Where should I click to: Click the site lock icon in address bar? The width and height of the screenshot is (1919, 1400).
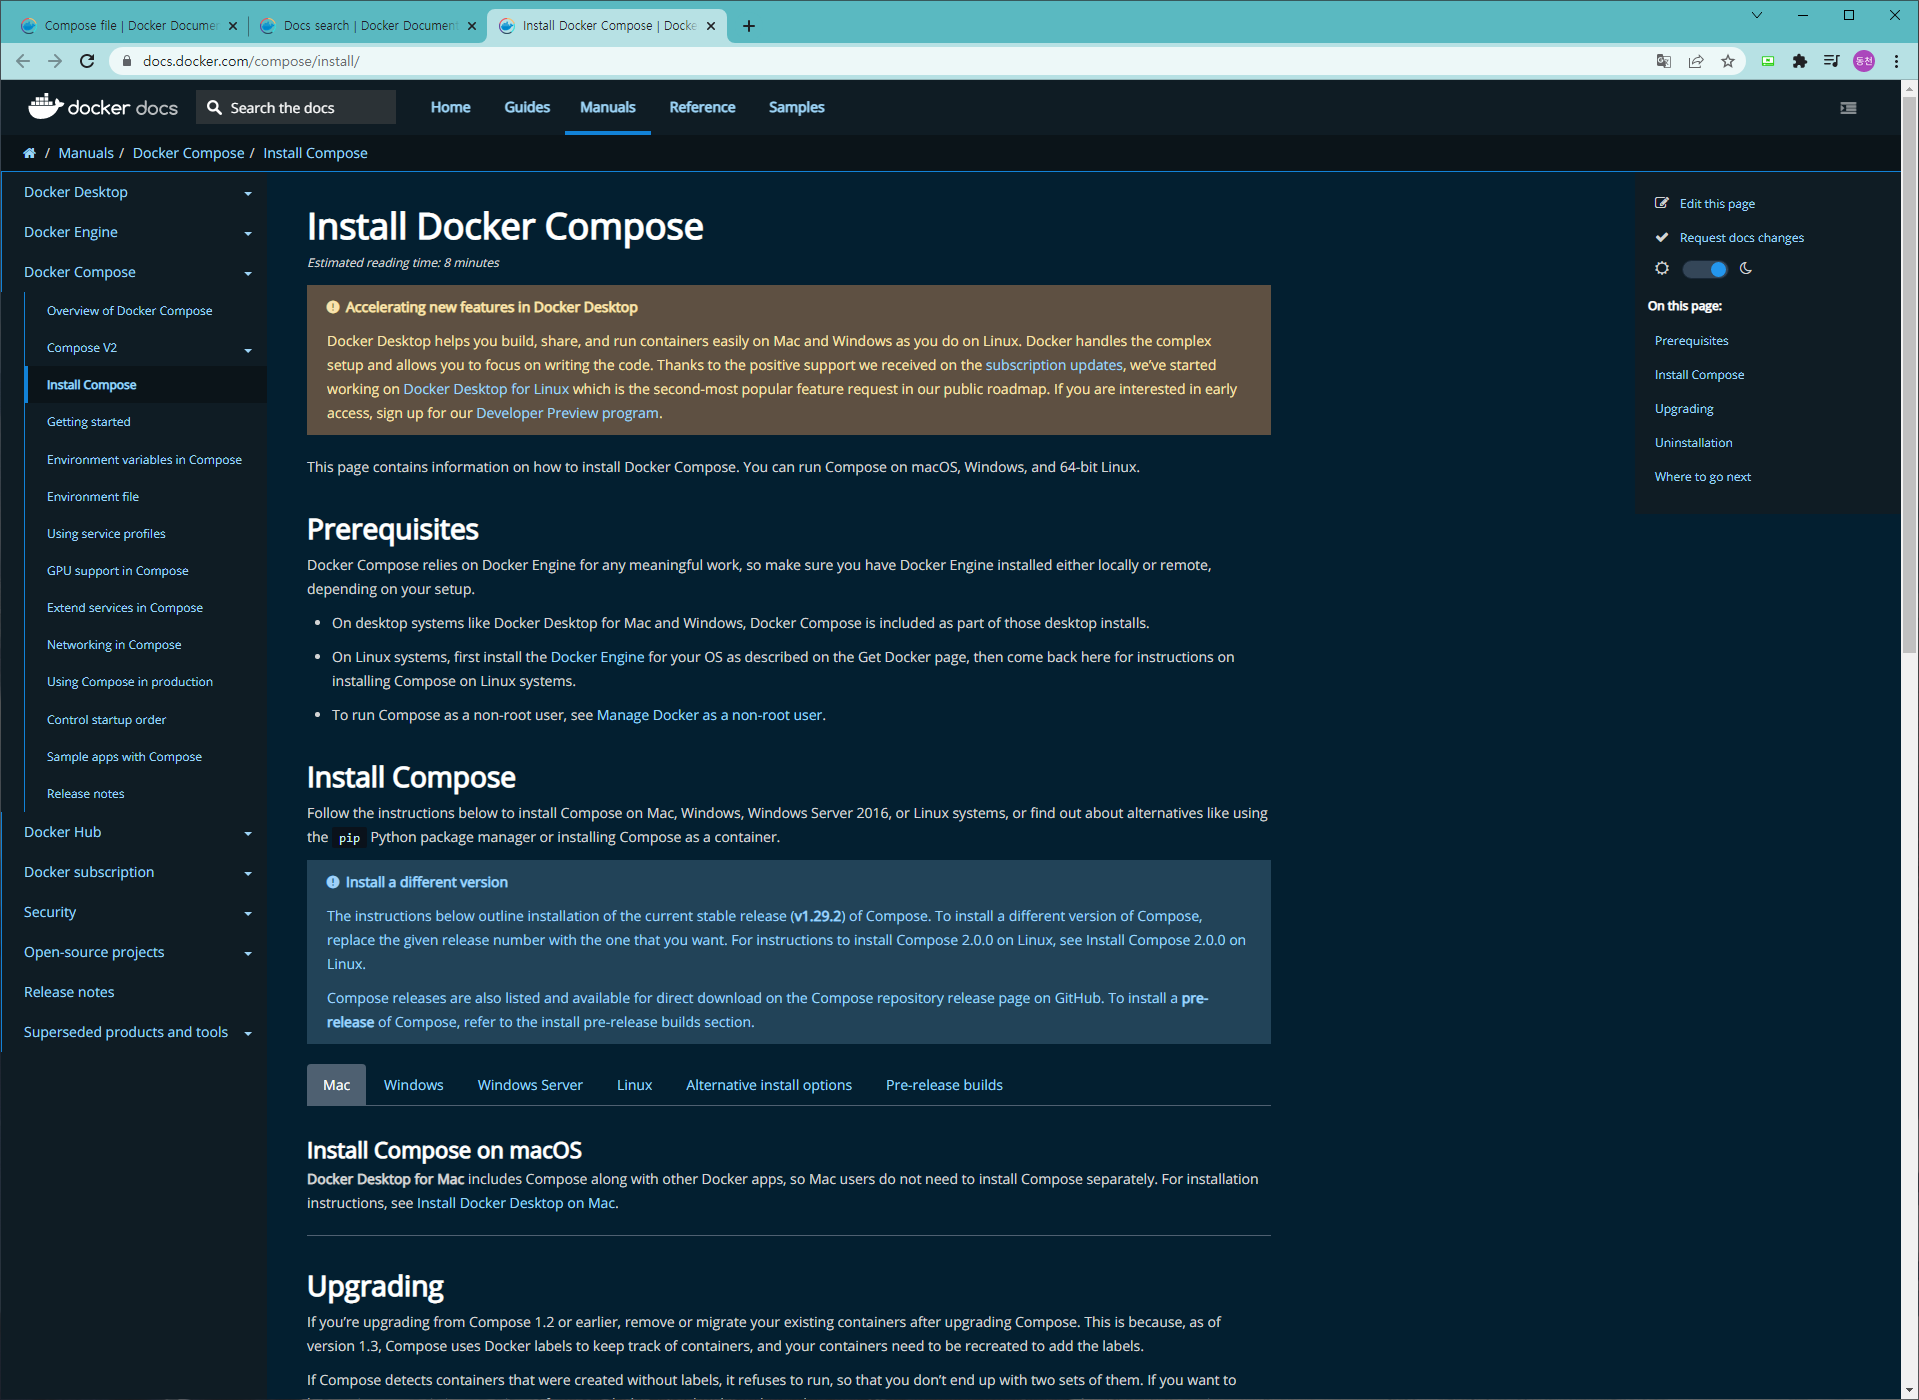pyautogui.click(x=127, y=61)
